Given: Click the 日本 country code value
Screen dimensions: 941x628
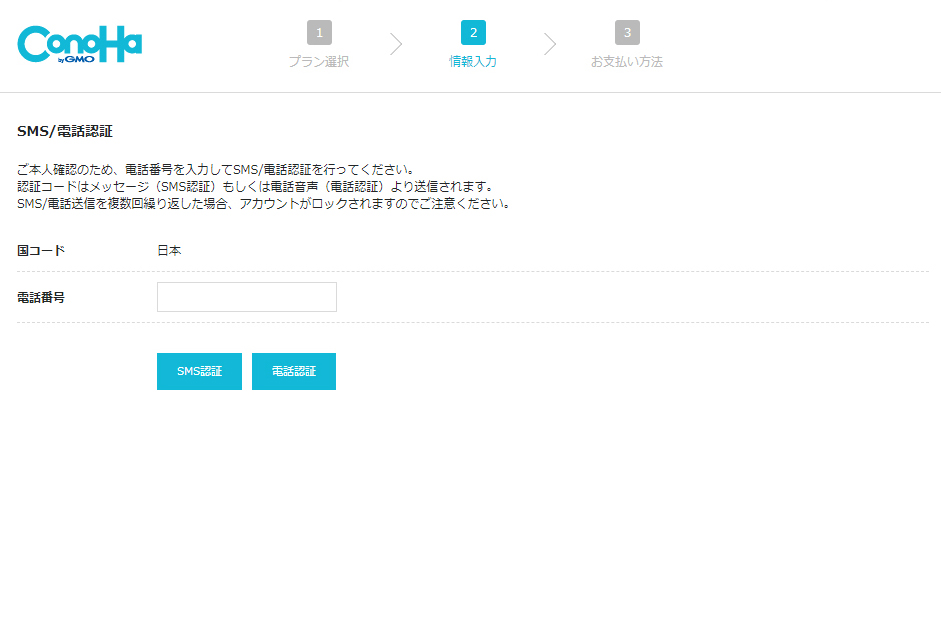Looking at the screenshot, I should click(169, 250).
